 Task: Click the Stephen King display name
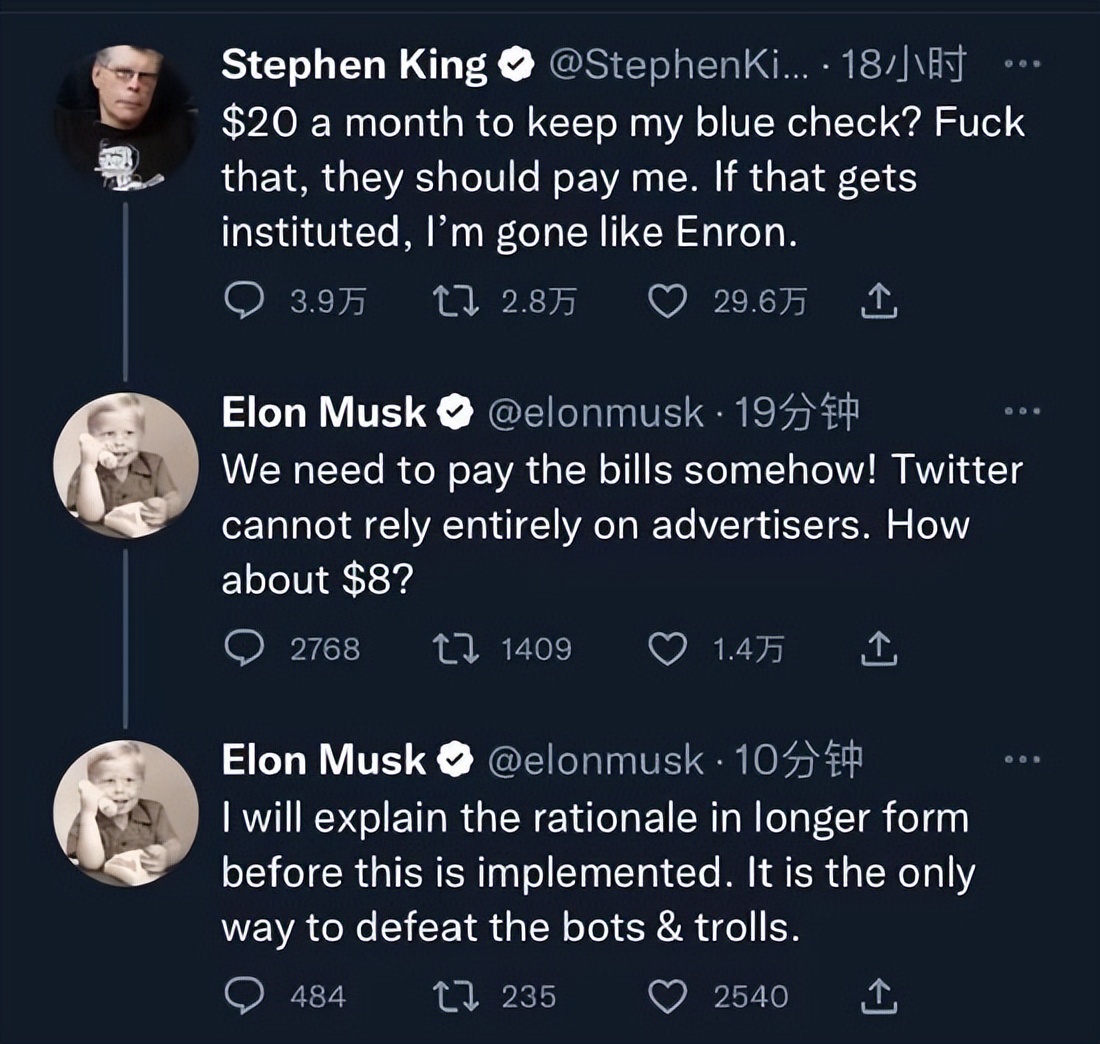tap(354, 65)
